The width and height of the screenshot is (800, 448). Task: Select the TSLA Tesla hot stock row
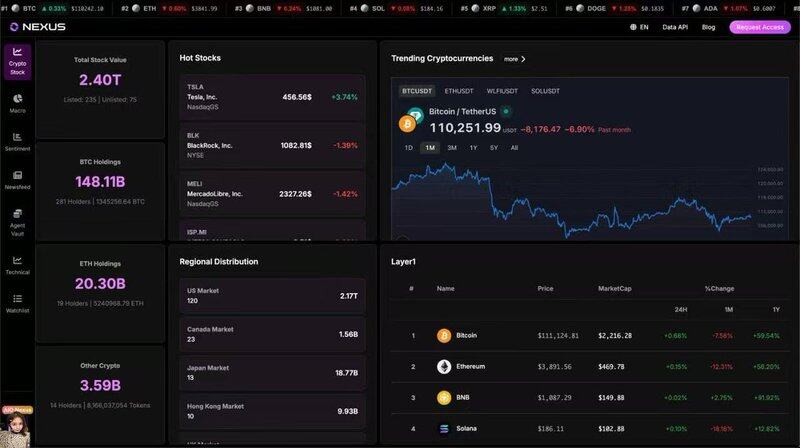(272, 97)
